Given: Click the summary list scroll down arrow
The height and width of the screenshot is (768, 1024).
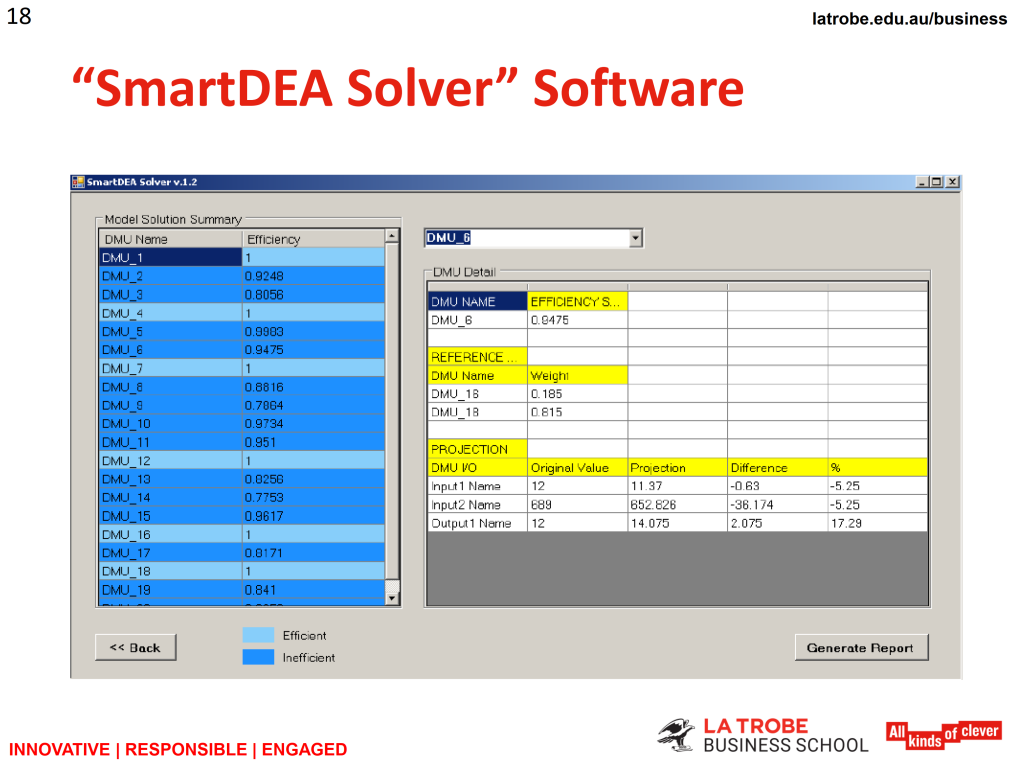Looking at the screenshot, I should tap(392, 598).
